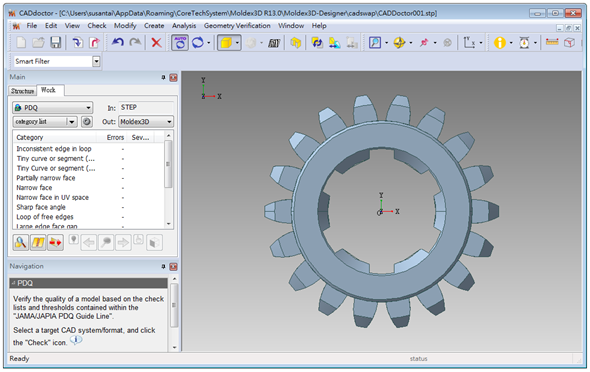Select the Narrow face in UV space row
The height and width of the screenshot is (372, 590).
pos(89,197)
